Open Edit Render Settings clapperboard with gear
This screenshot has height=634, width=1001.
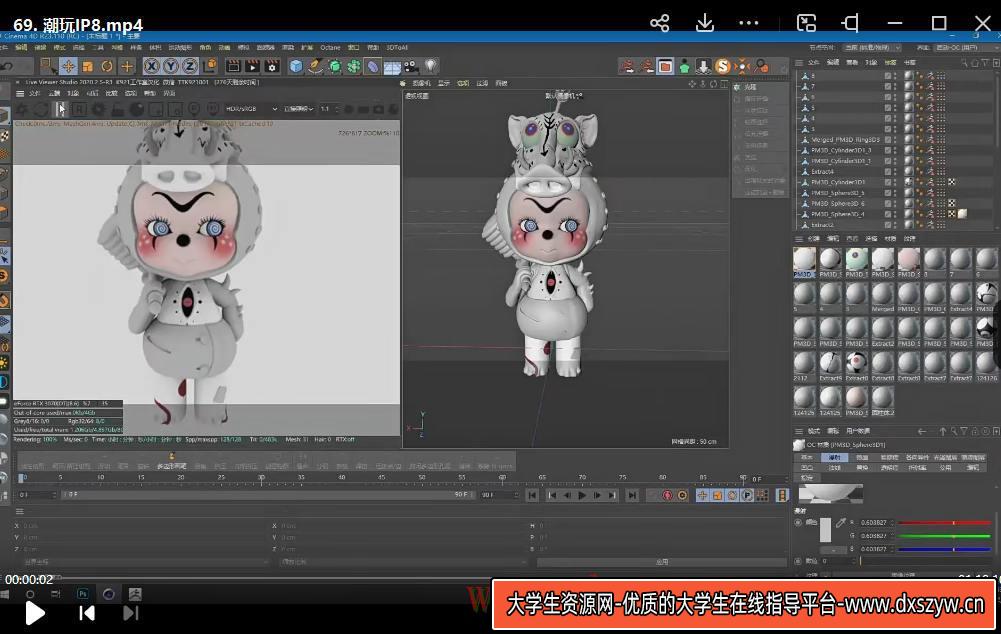(x=272, y=66)
